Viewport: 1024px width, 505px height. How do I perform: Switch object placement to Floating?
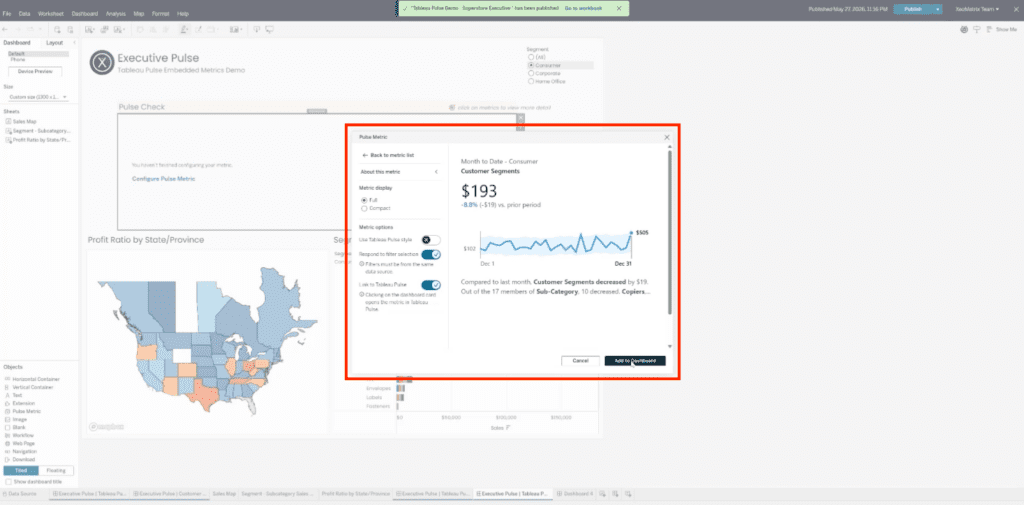pyautogui.click(x=56, y=470)
